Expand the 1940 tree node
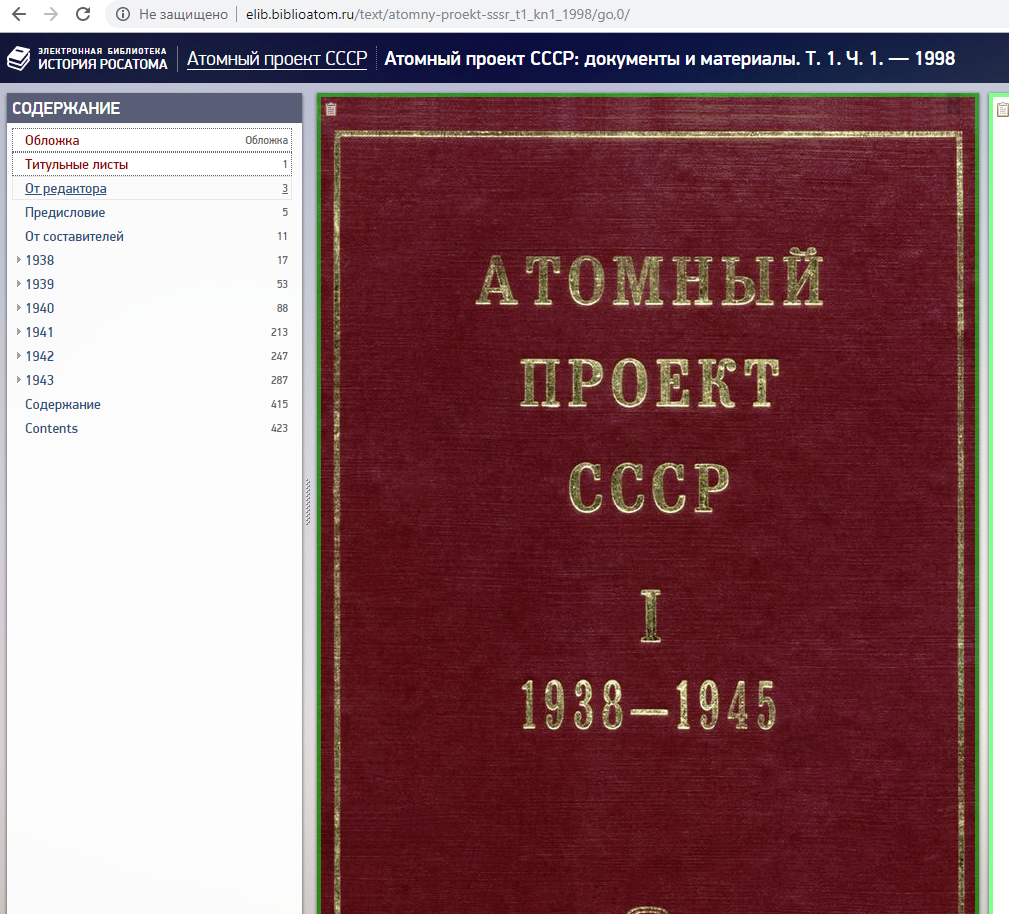Viewport: 1009px width, 914px height. pos(19,308)
